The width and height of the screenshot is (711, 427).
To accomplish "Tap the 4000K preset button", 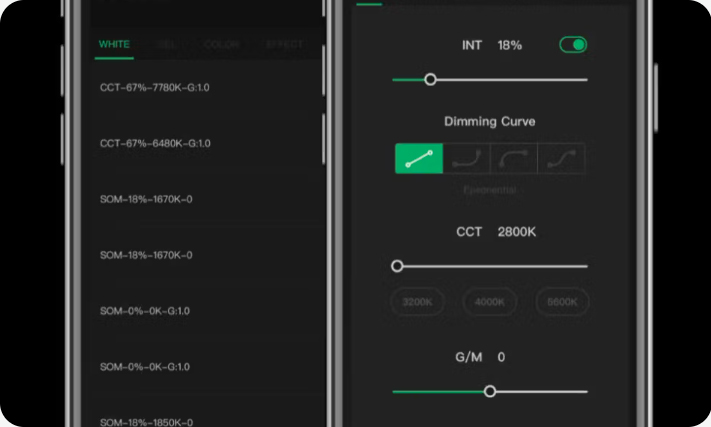I will click(x=490, y=301).
